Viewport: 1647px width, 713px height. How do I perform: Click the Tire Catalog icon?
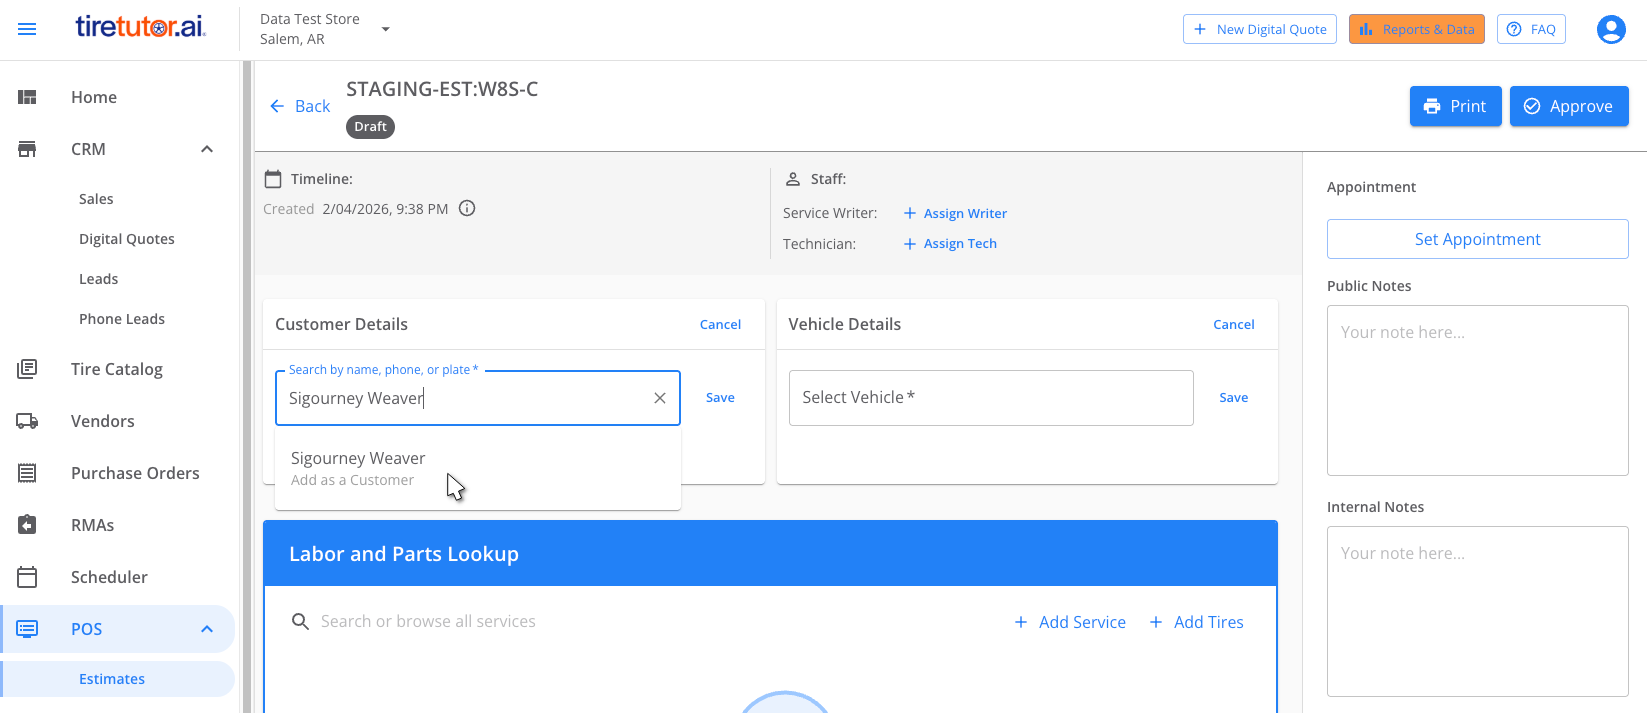(x=27, y=369)
